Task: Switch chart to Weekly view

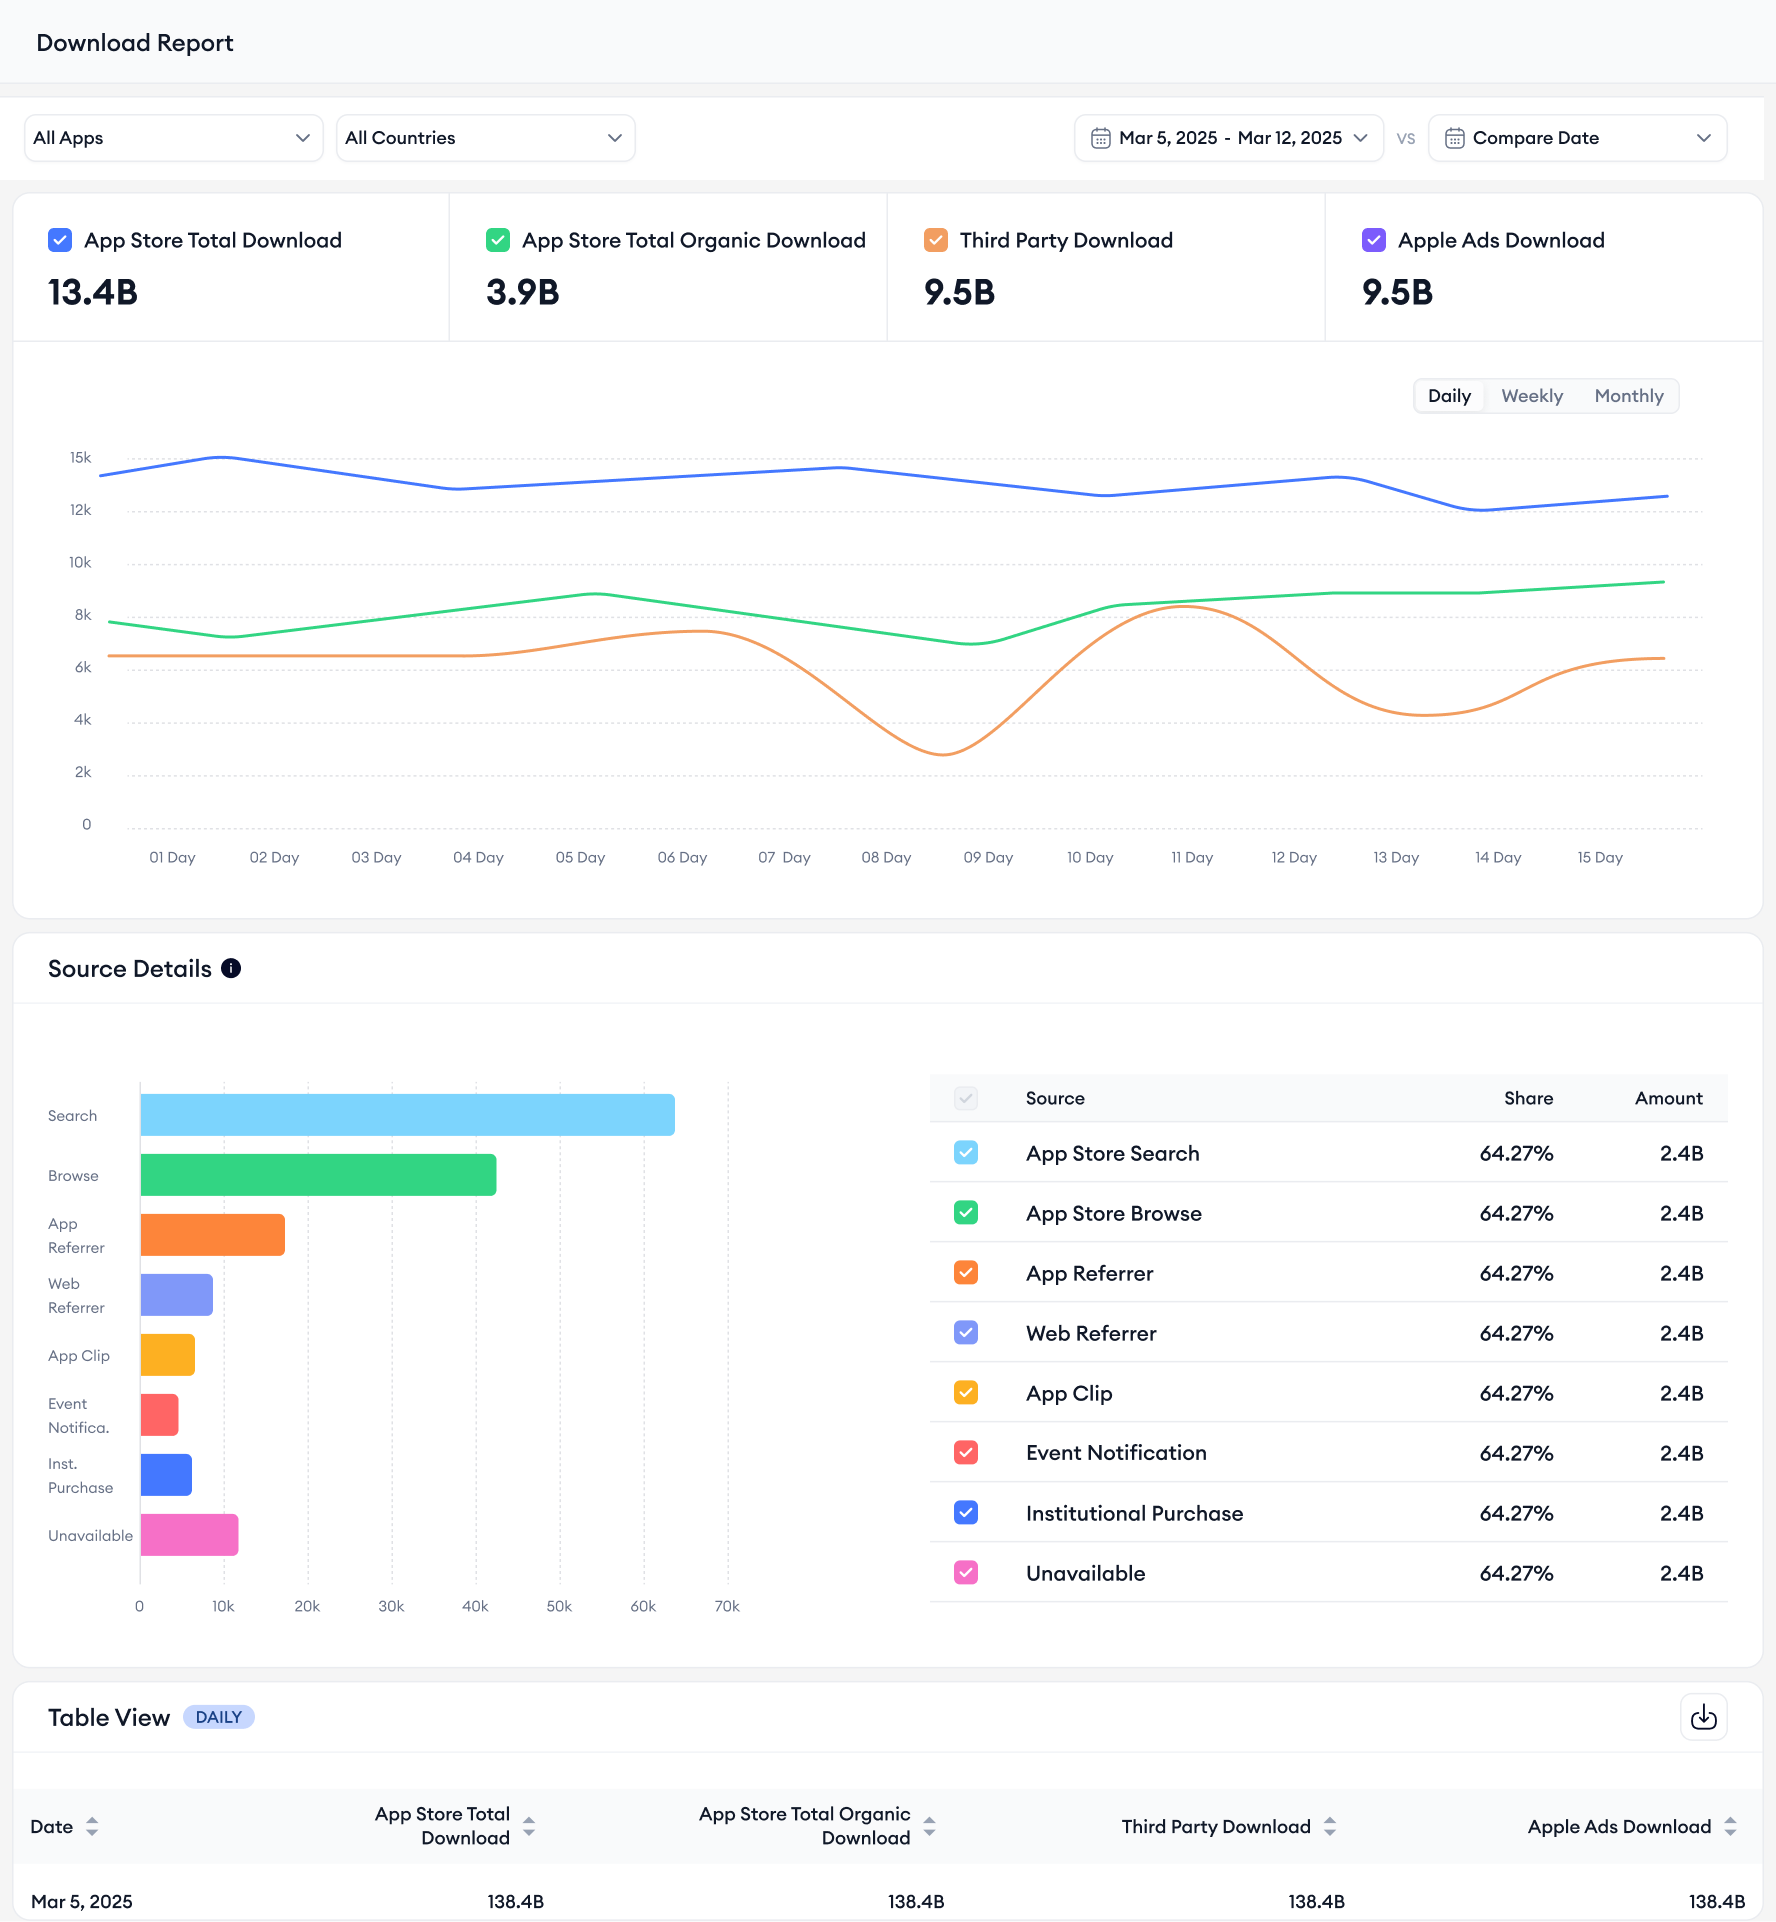Action: (1531, 396)
